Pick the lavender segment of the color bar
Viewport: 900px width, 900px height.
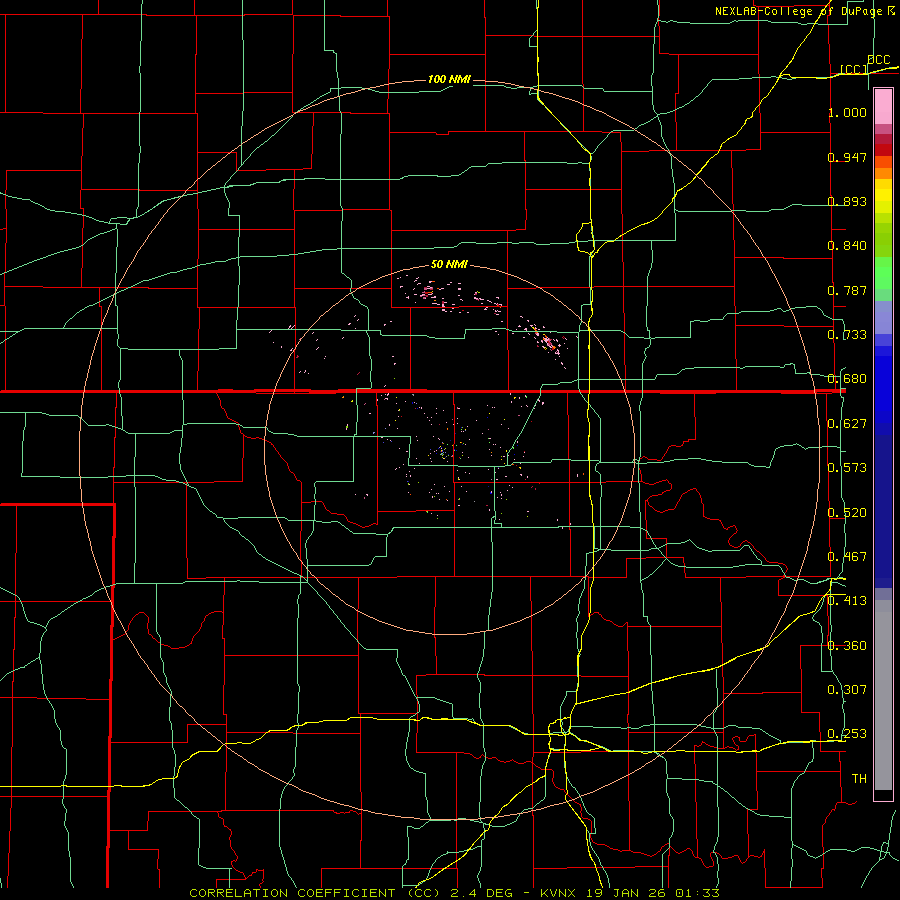coord(883,317)
